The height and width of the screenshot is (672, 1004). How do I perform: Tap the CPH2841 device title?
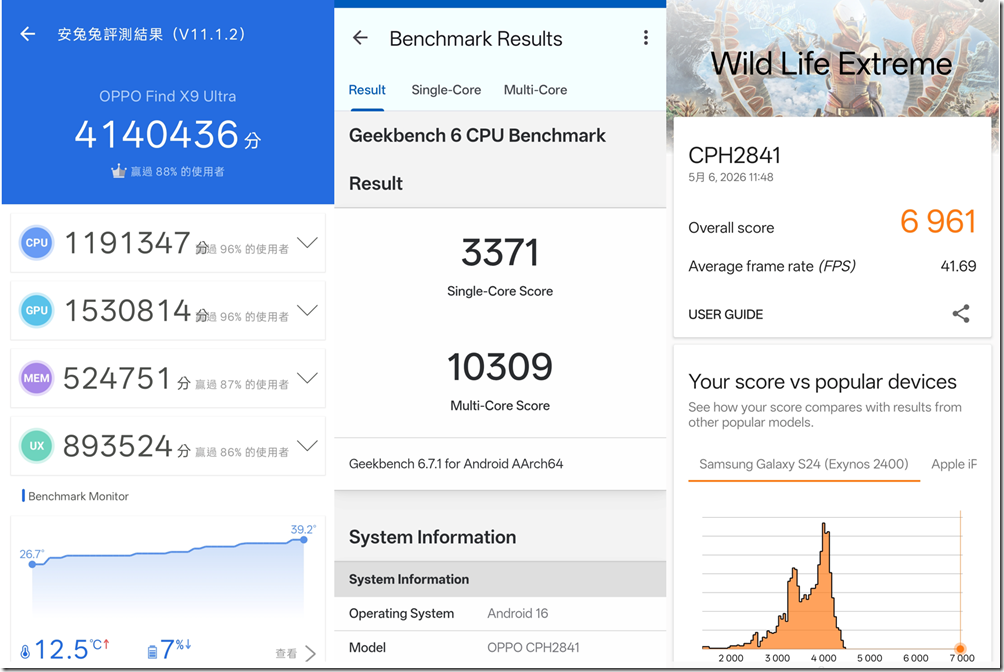tap(734, 155)
